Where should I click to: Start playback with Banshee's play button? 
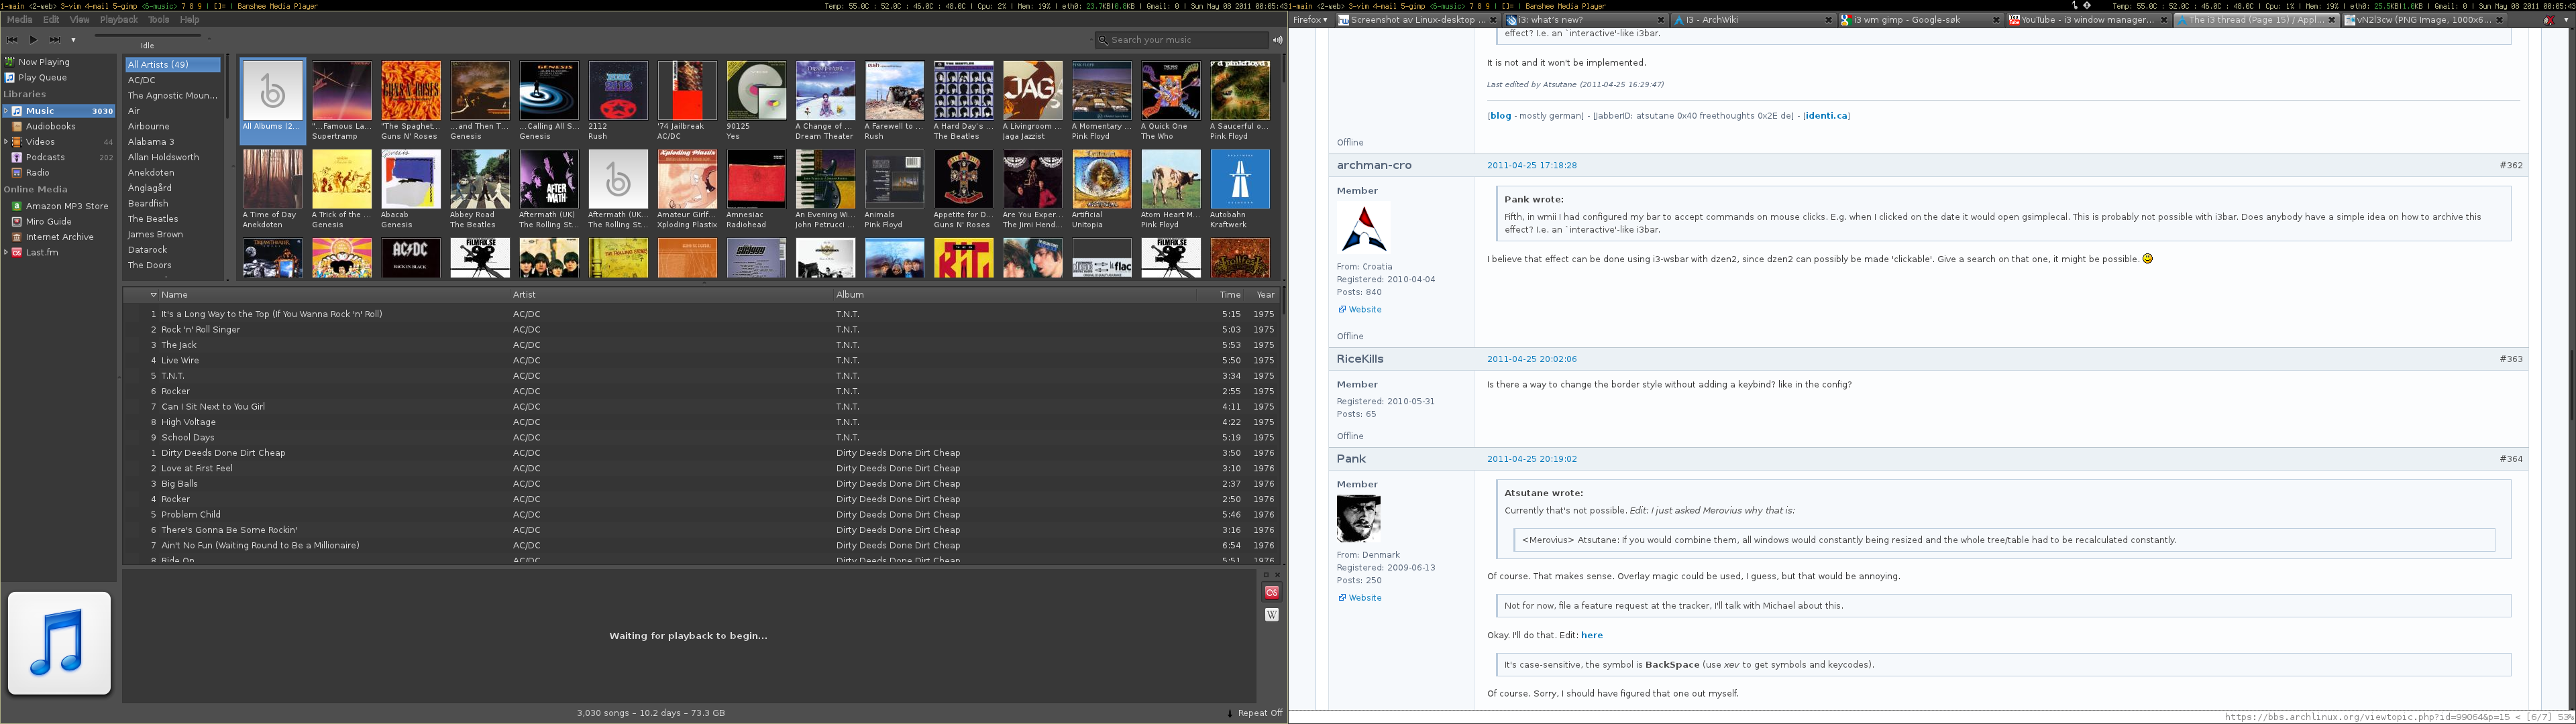pos(33,40)
